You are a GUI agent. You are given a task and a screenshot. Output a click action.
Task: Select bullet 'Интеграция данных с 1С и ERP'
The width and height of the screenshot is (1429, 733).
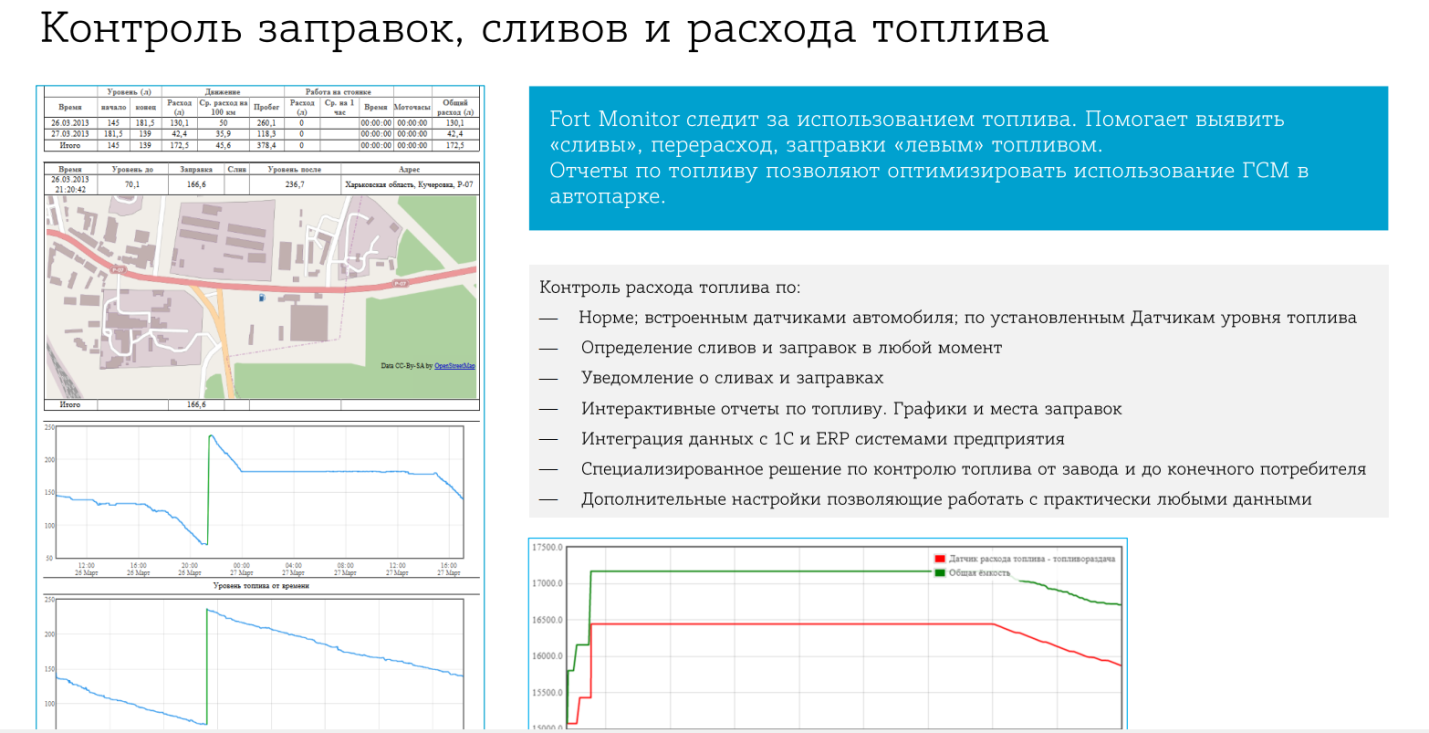pos(822,439)
